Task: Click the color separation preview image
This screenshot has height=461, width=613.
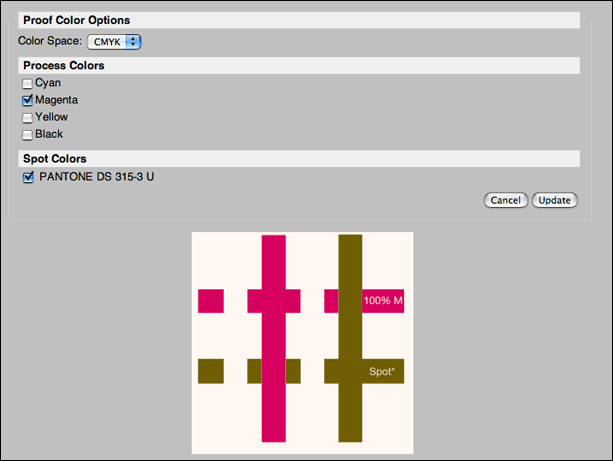Action: (x=302, y=343)
